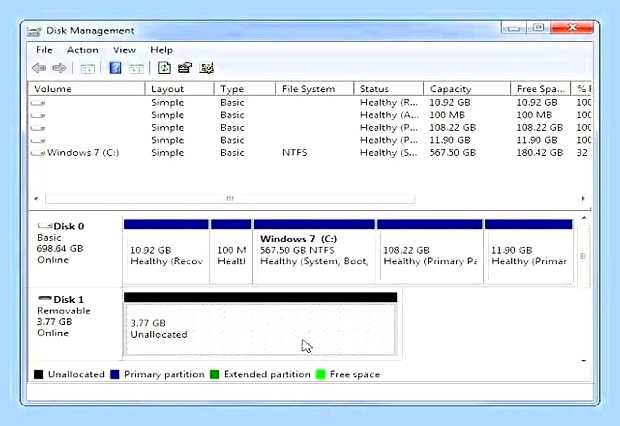The width and height of the screenshot is (620, 426).
Task: Click the Back arrow toolbar icon
Action: pos(39,68)
